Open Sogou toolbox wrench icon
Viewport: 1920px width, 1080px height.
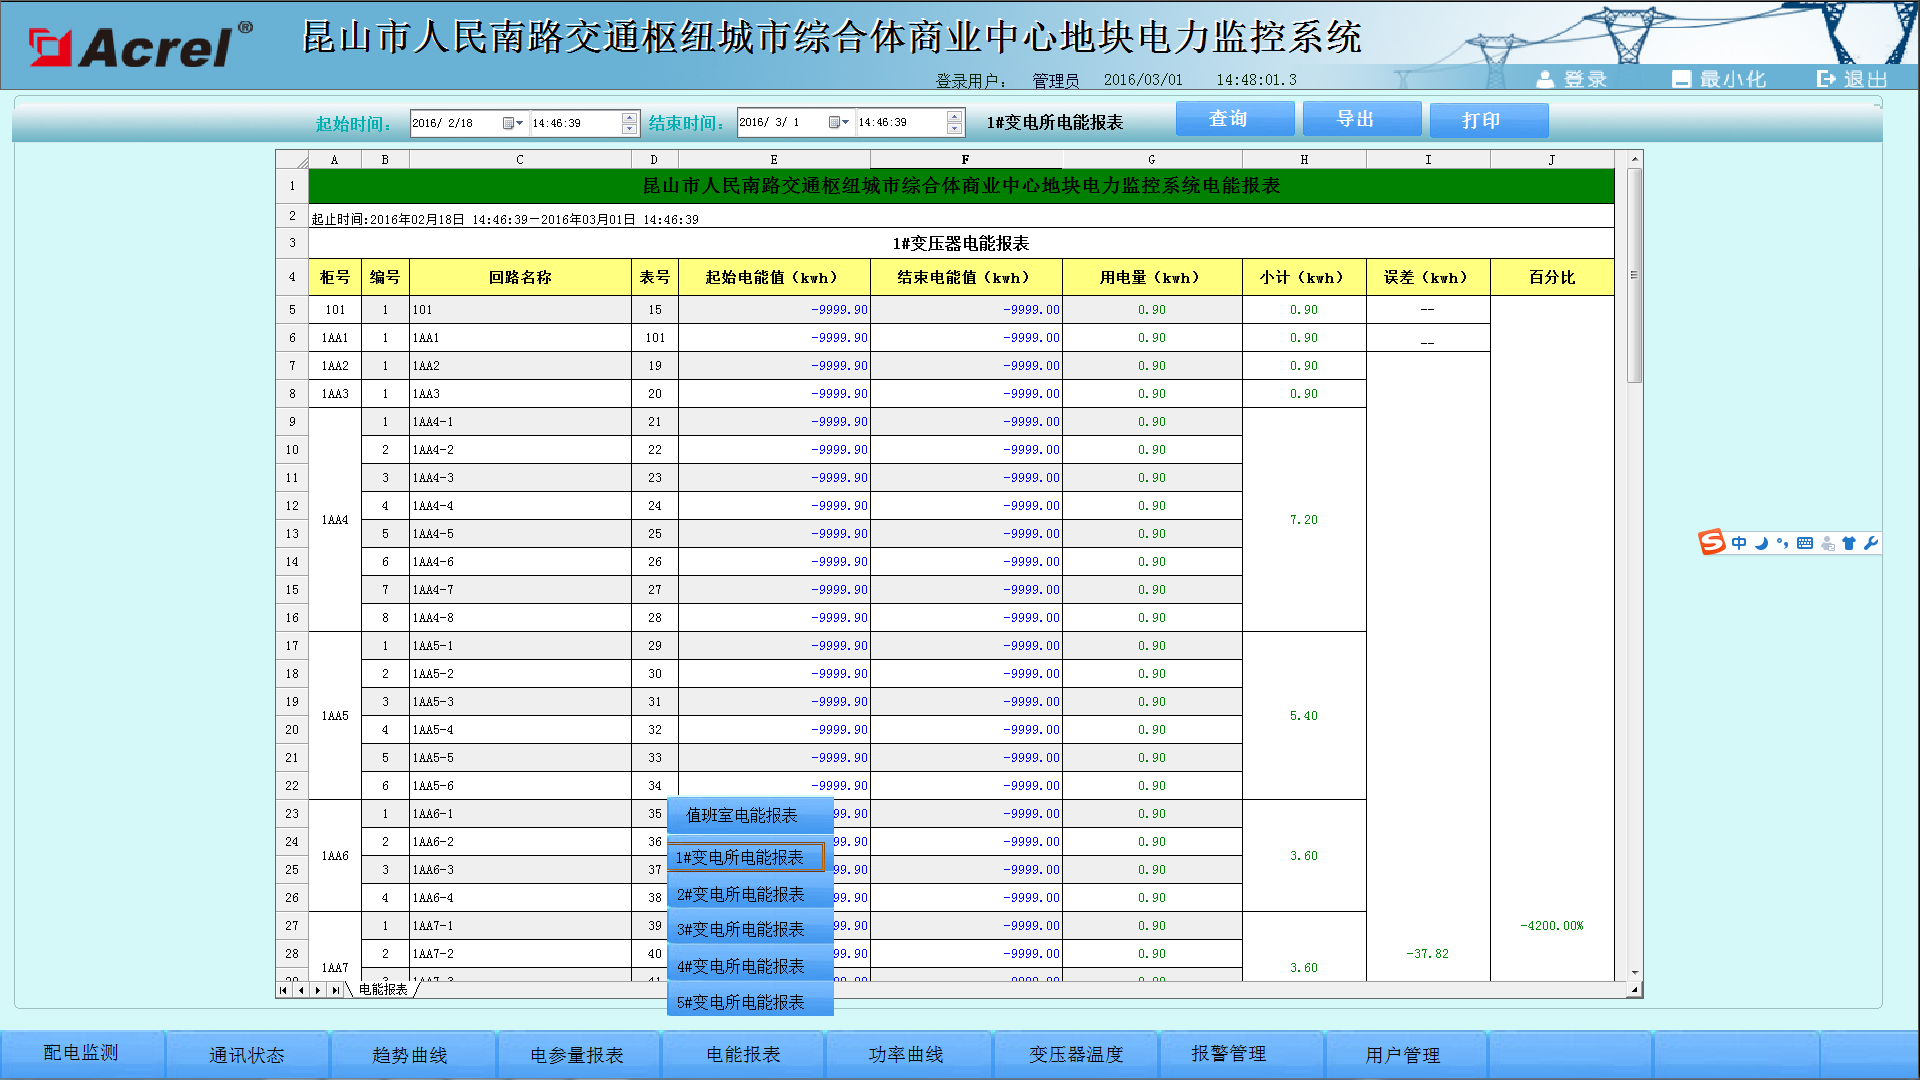[x=1870, y=543]
